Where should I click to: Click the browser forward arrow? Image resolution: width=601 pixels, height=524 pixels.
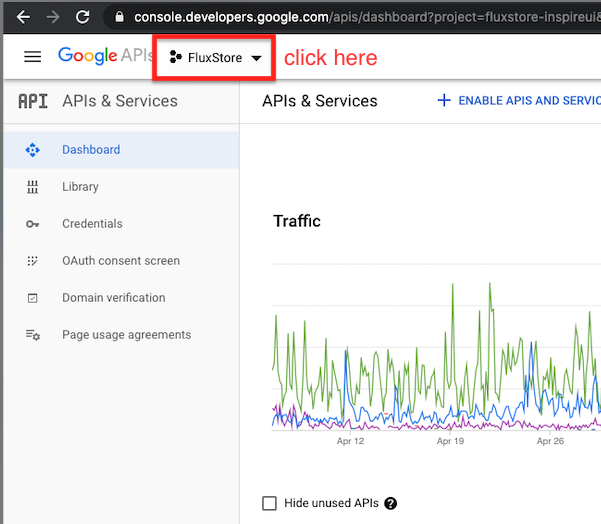point(53,17)
